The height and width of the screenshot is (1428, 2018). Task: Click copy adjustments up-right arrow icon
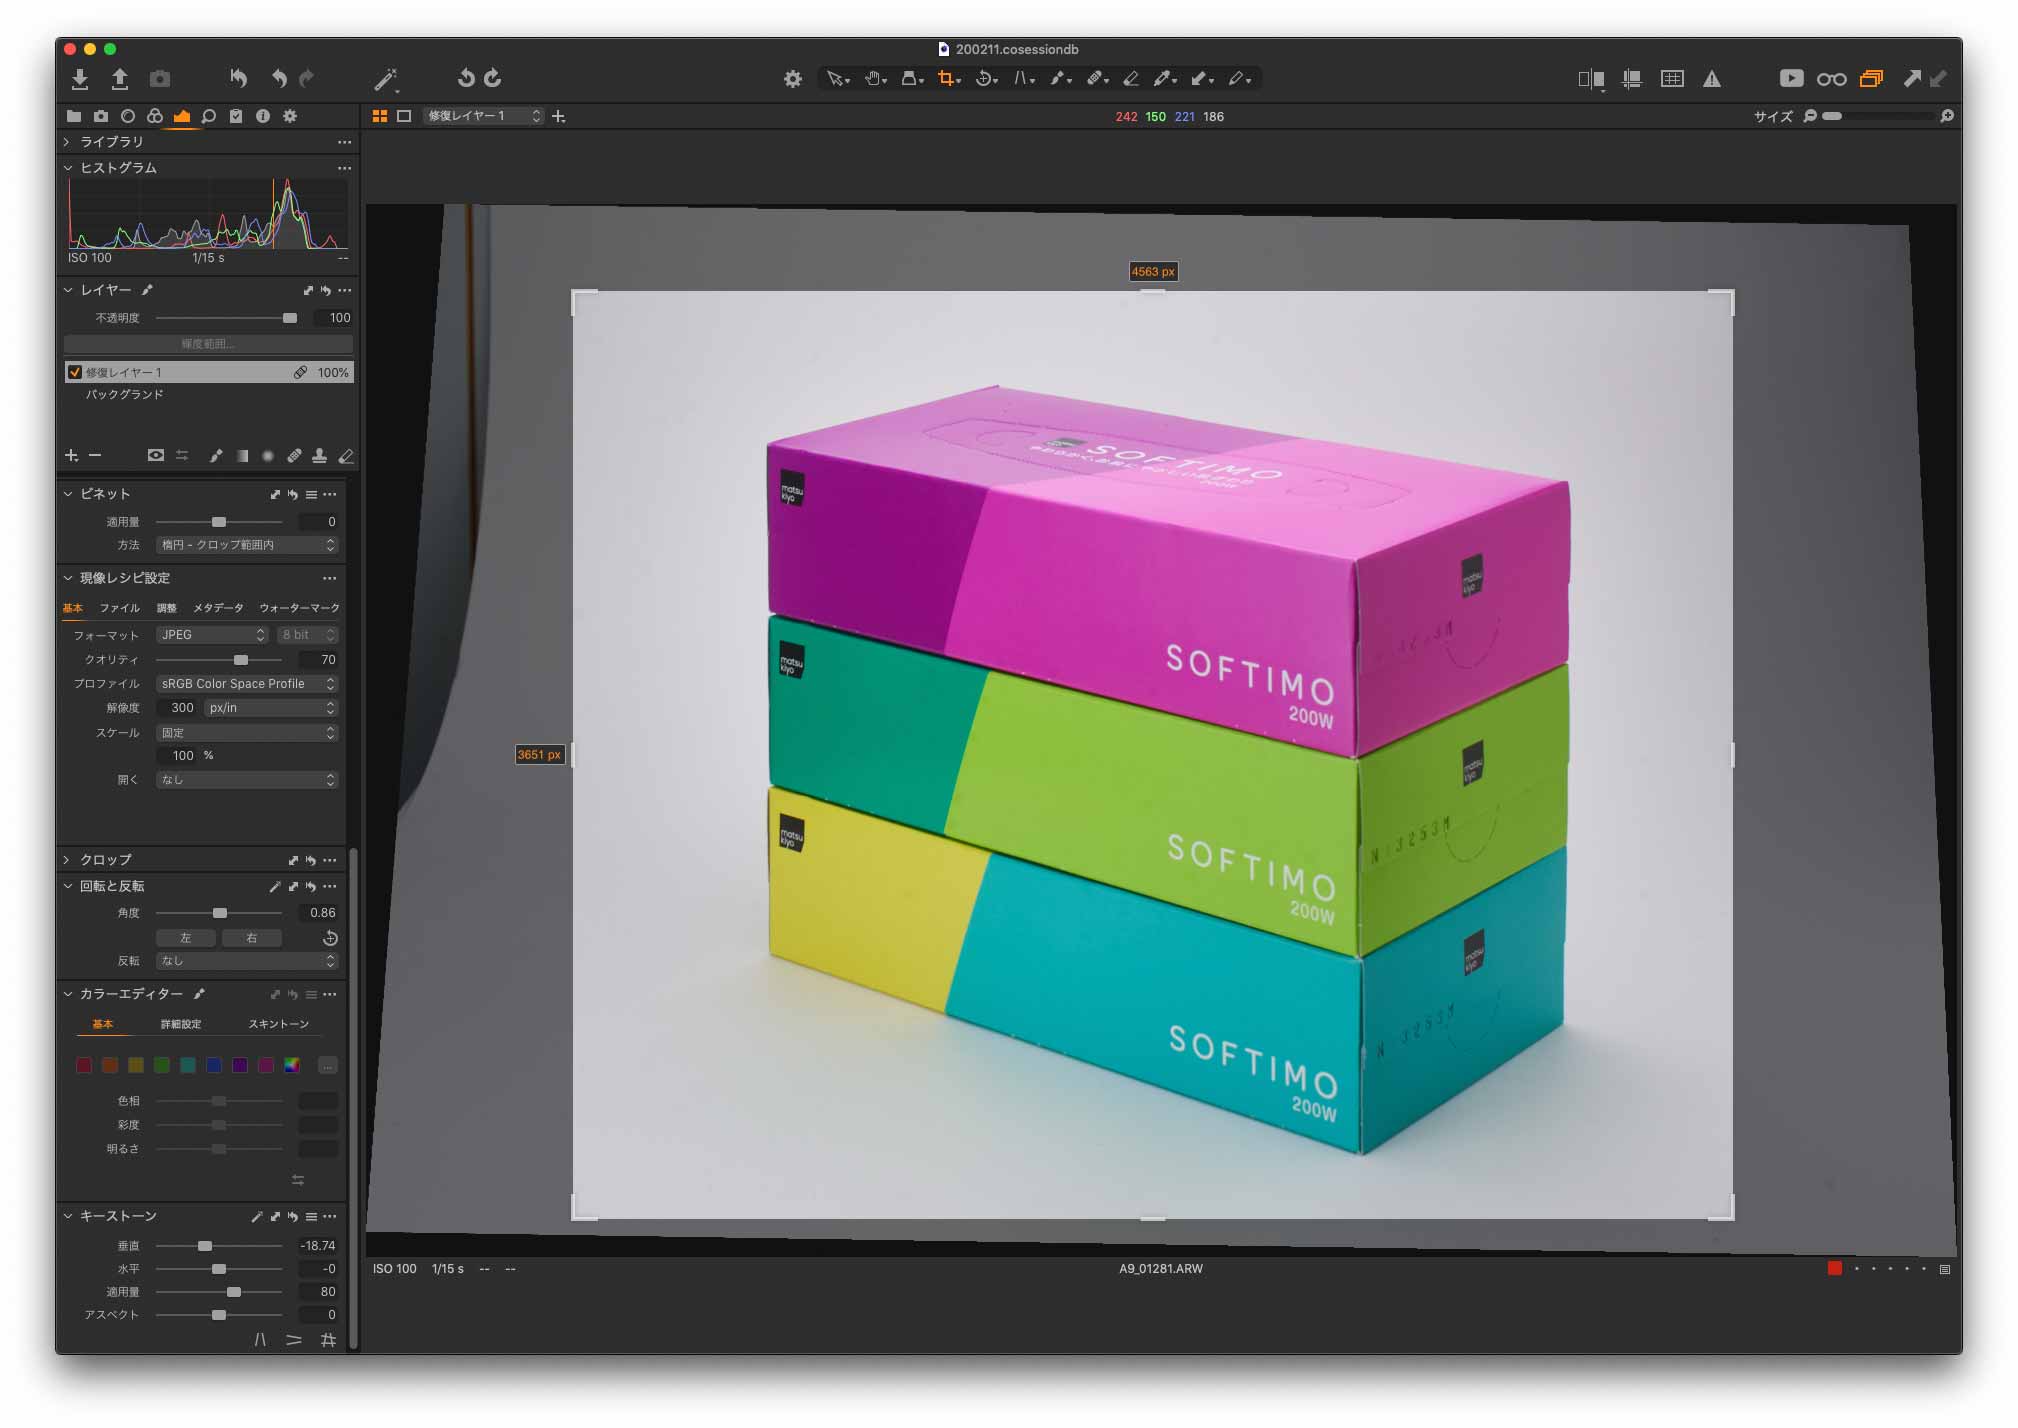pyautogui.click(x=1911, y=78)
